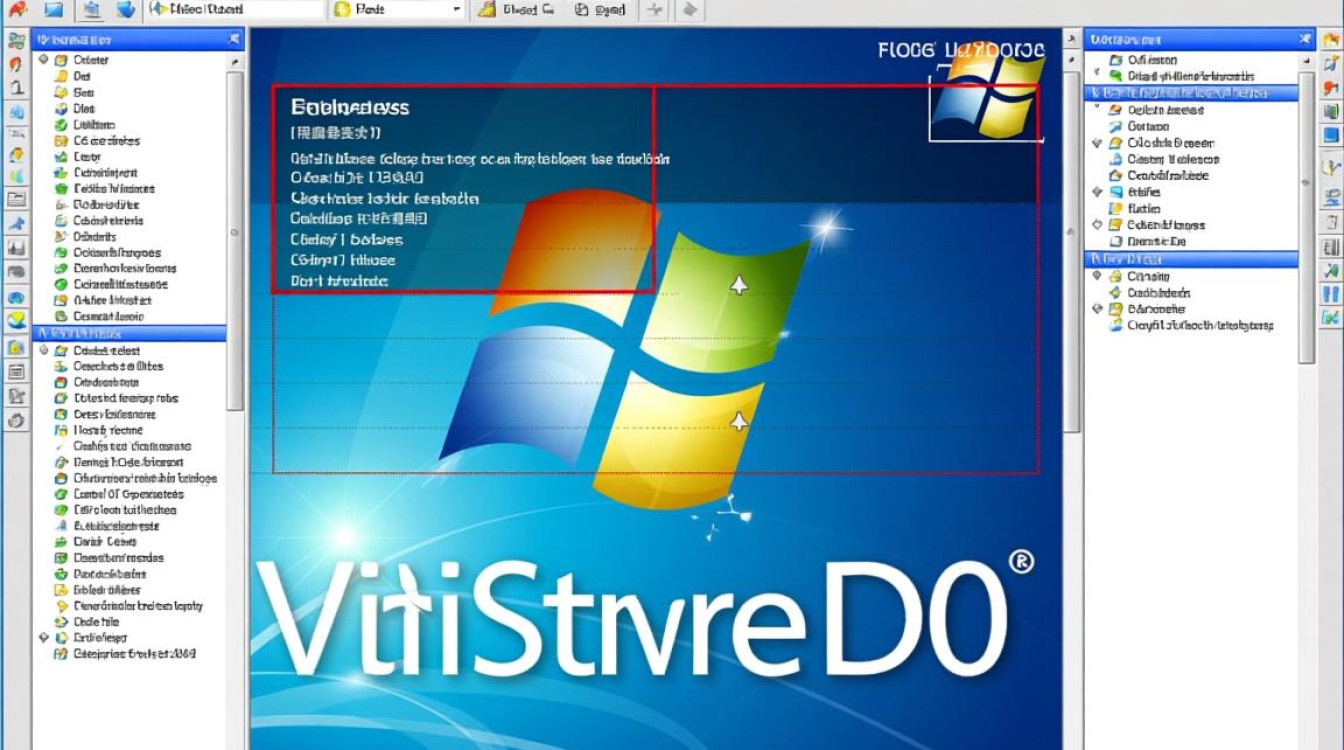Click the blue shield icon in the top toolbar
The image size is (1344, 750).
(125, 10)
